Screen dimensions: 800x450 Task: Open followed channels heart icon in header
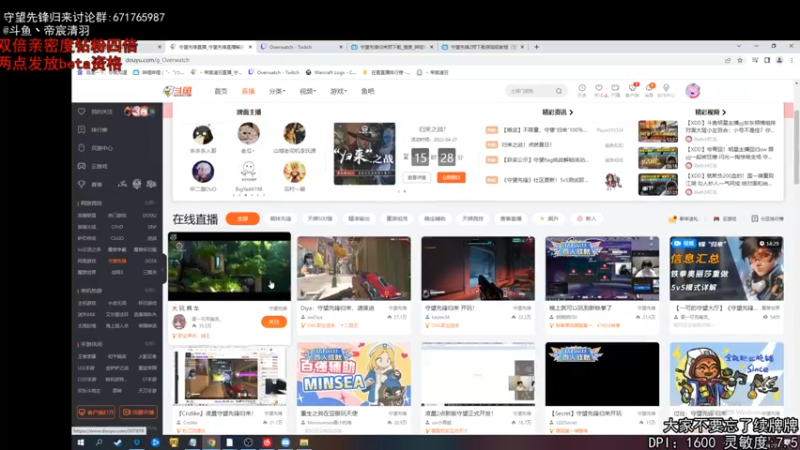click(599, 88)
